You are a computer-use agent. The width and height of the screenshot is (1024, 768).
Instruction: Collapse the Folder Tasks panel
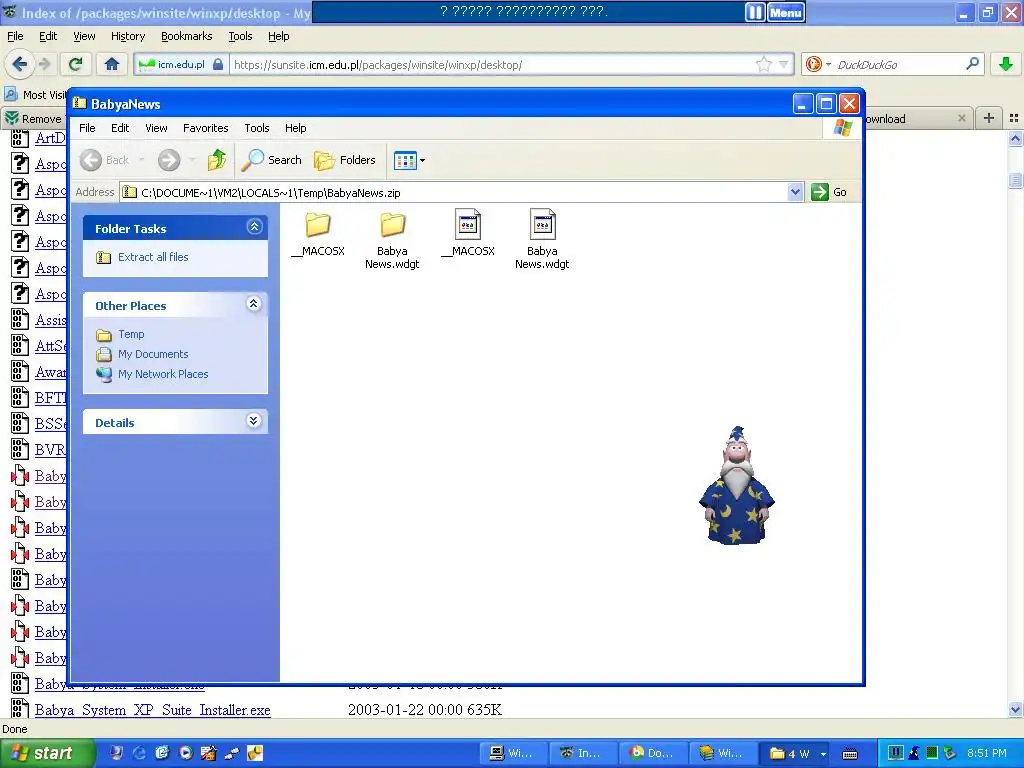pos(254,227)
